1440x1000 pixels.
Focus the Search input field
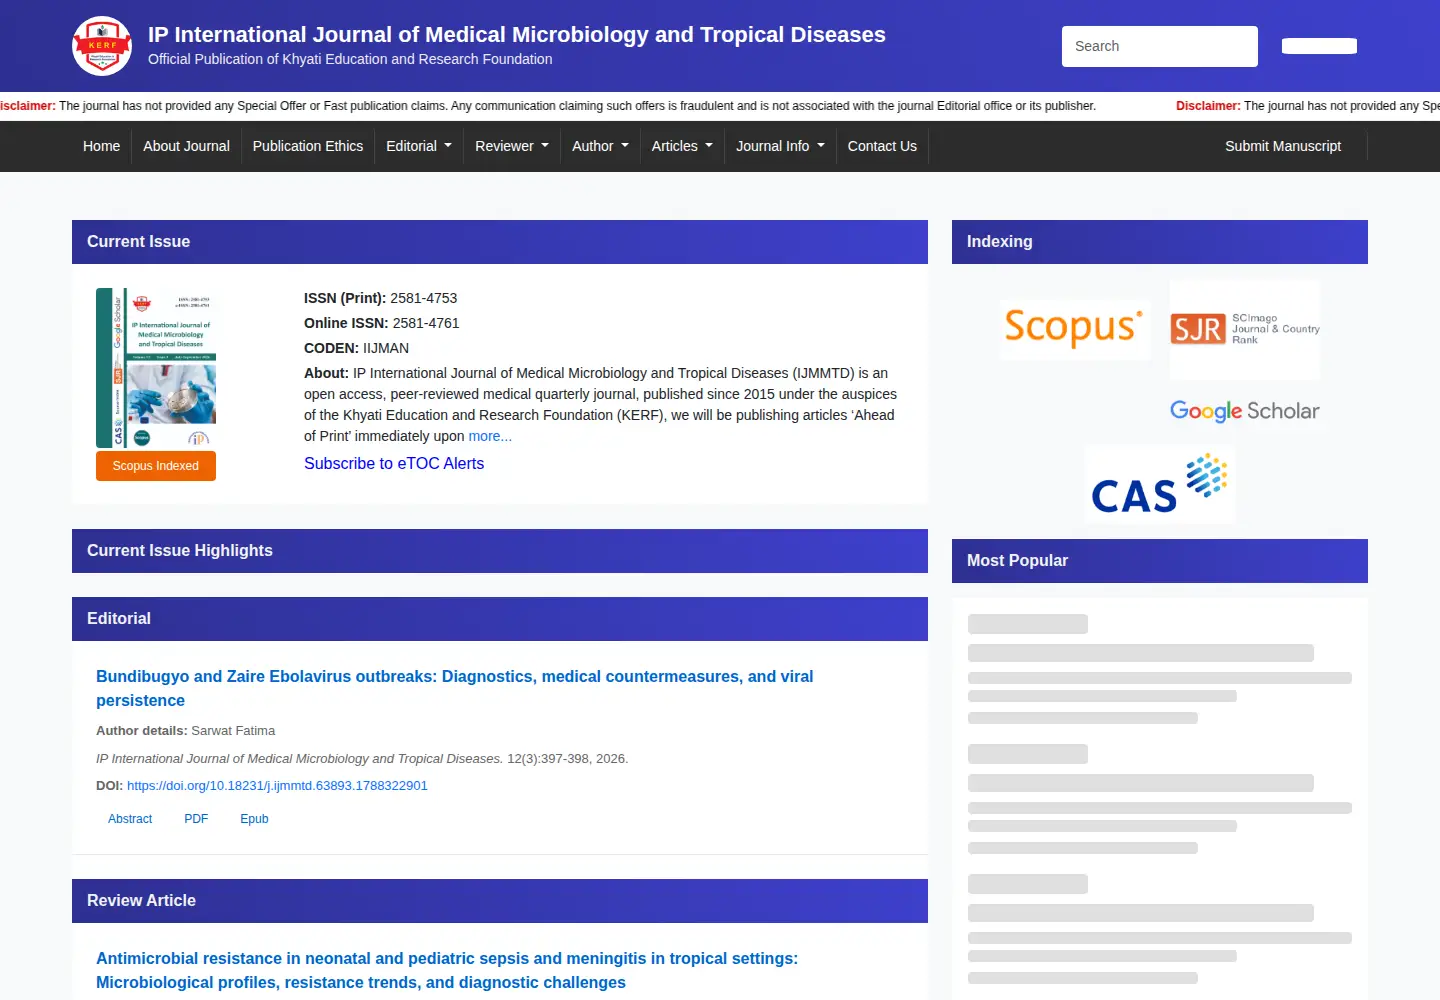(1160, 46)
